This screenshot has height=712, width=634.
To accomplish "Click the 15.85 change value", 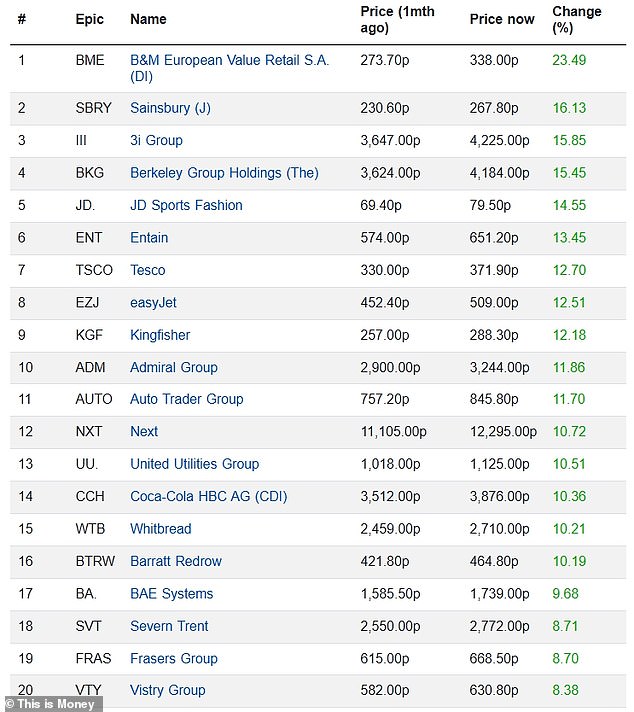I will pos(569,140).
